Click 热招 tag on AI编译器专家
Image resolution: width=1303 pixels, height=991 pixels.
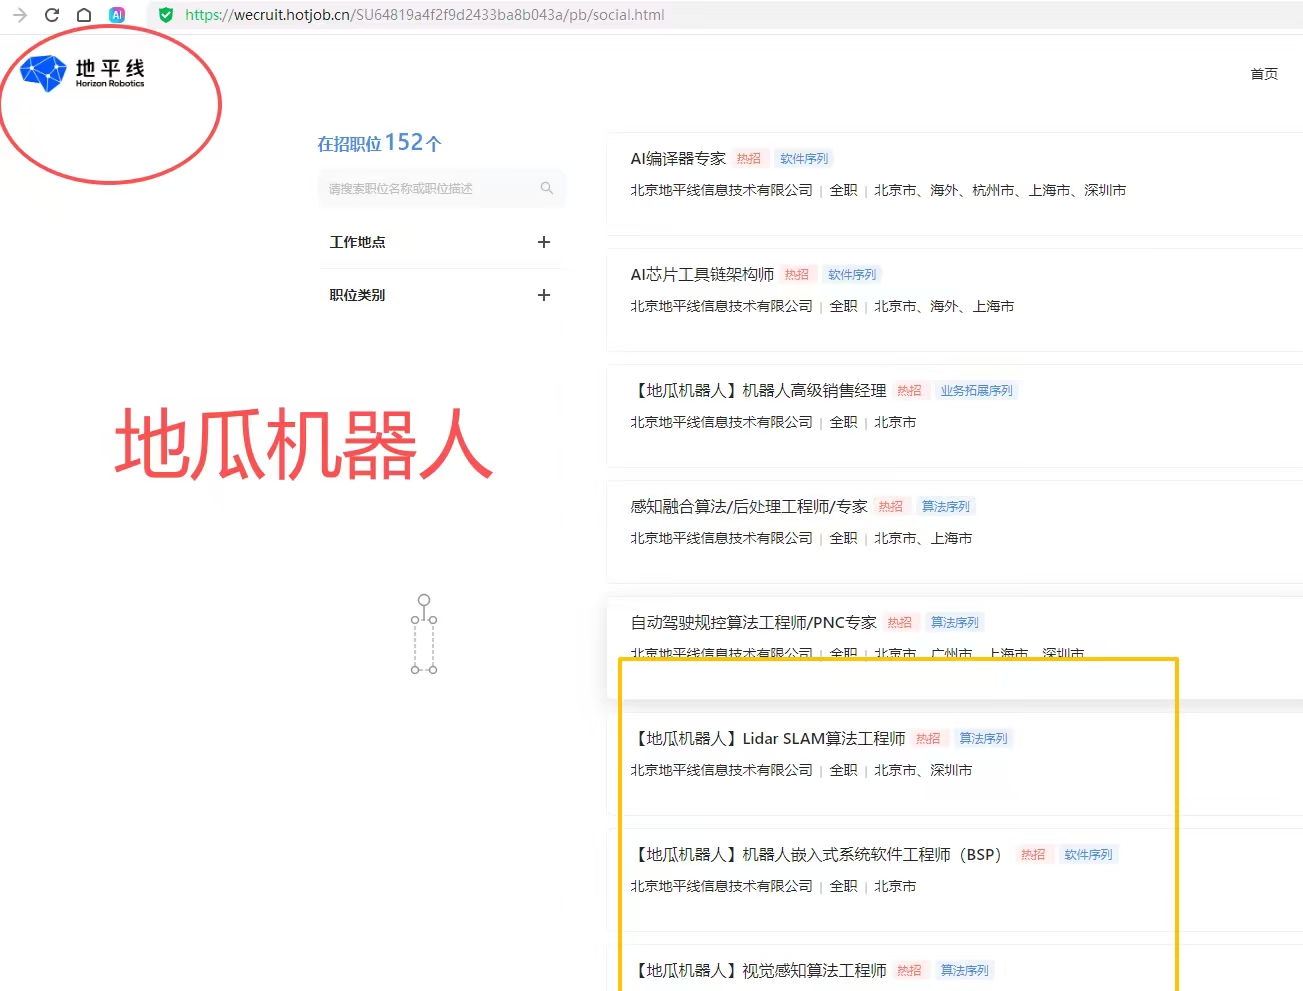[x=749, y=158]
